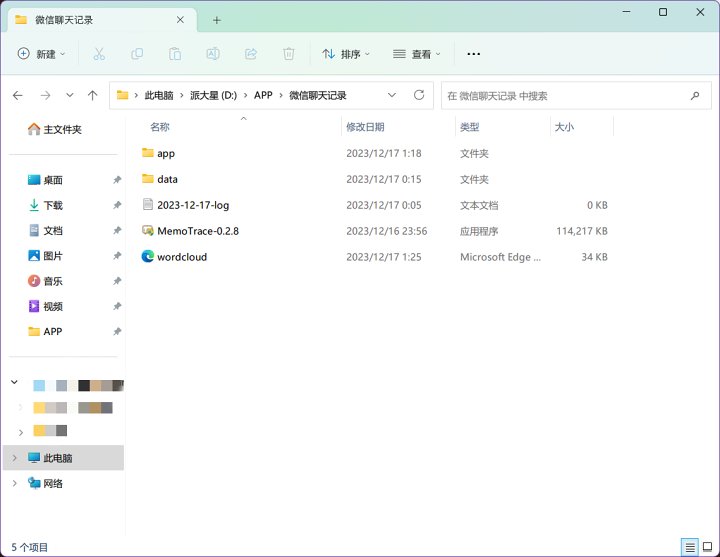Open a new tab with plus button

click(216, 20)
